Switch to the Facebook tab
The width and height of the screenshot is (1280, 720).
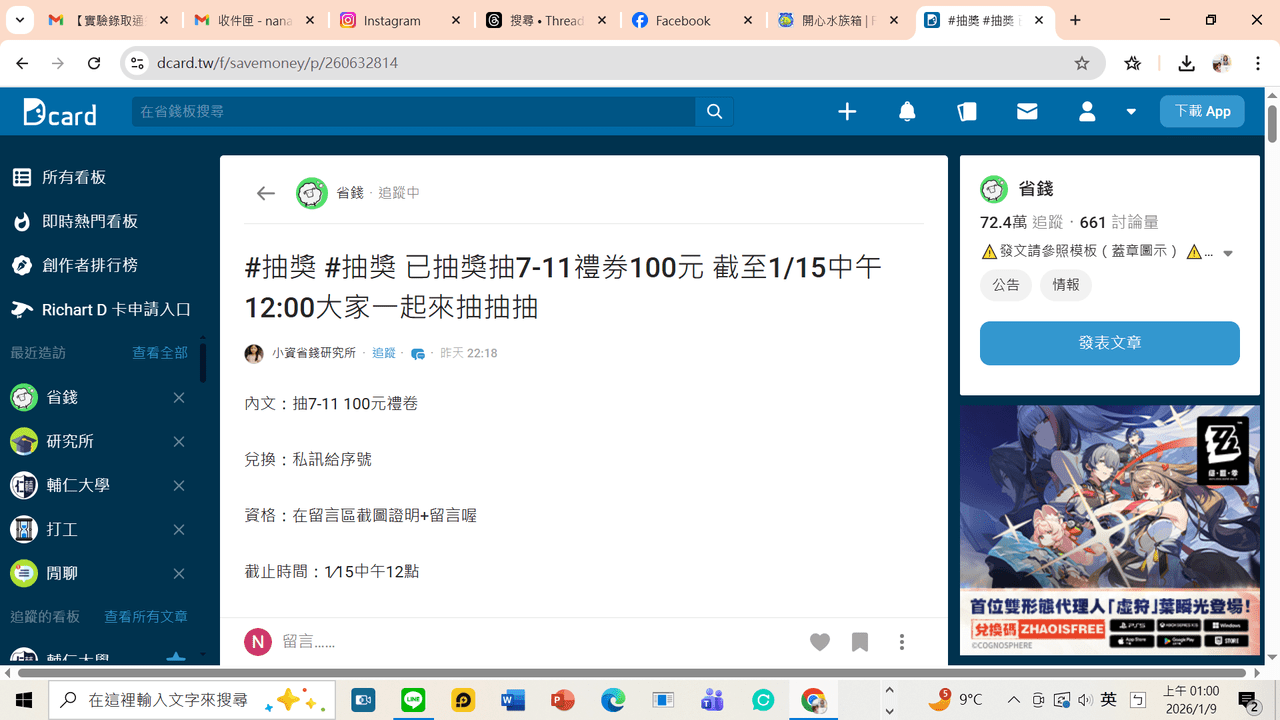(692, 20)
